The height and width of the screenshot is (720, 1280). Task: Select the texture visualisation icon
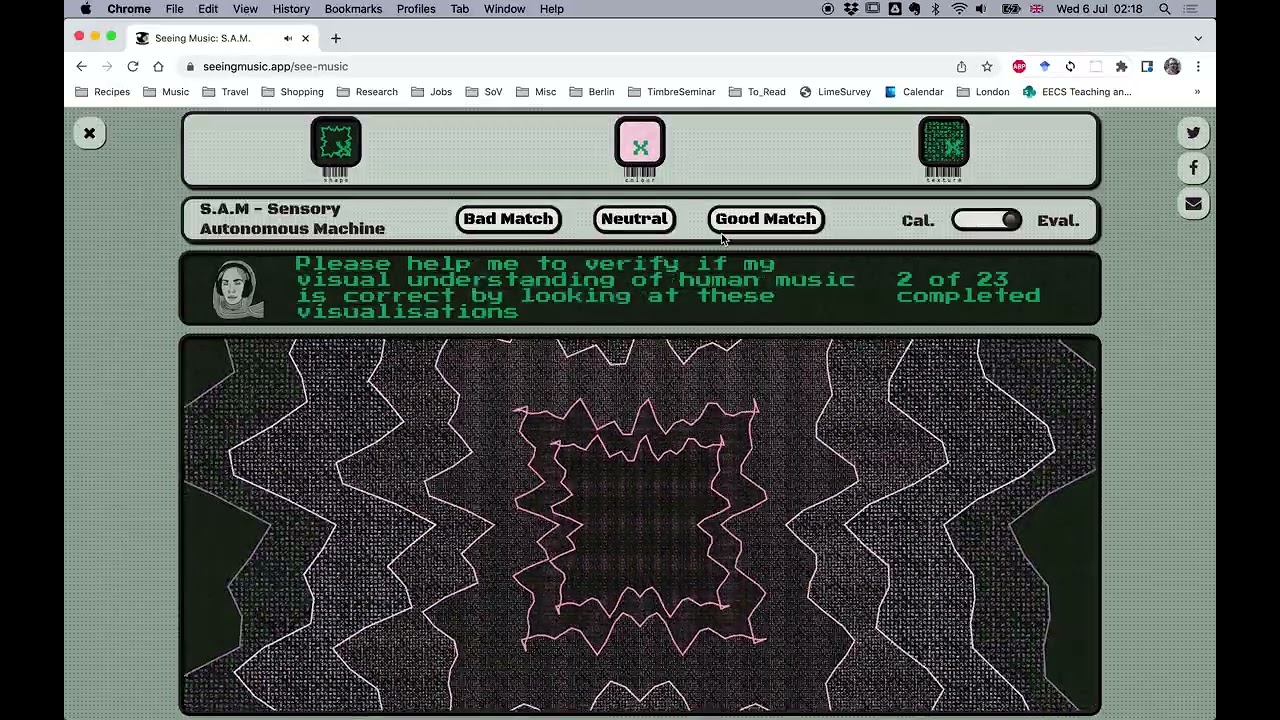944,143
